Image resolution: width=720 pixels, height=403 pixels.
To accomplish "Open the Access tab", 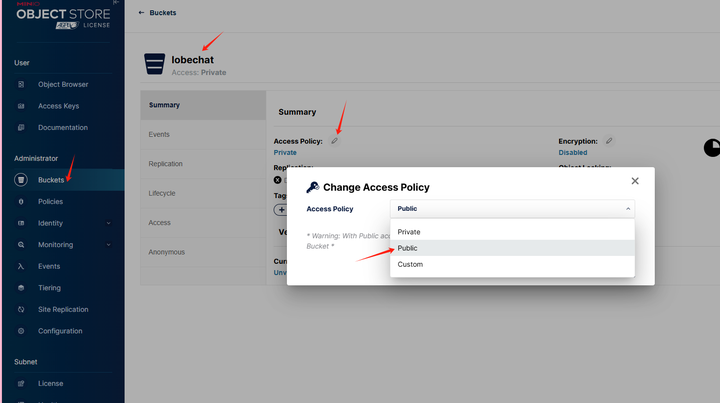I will click(x=203, y=223).
